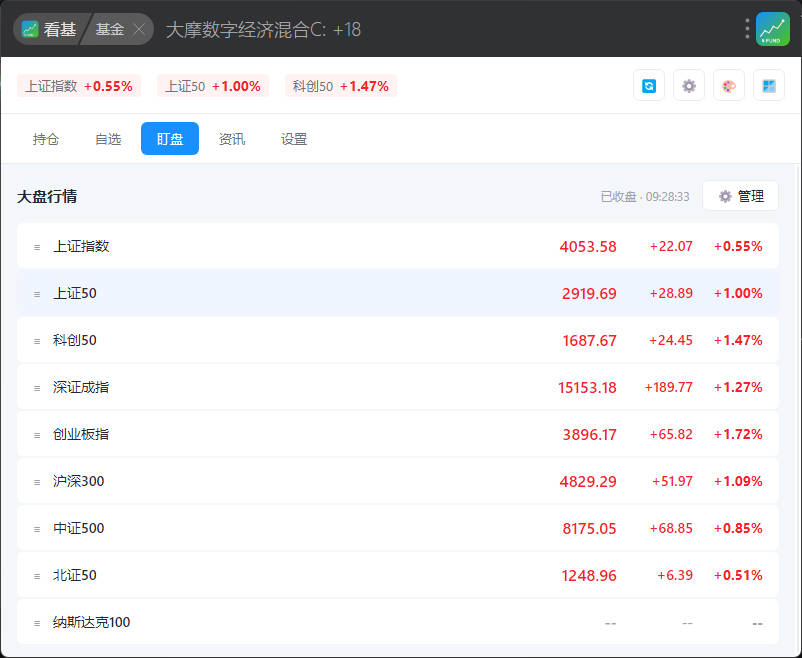802x658 pixels.
Task: Click the percentage +0.85%
Action: pos(738,529)
